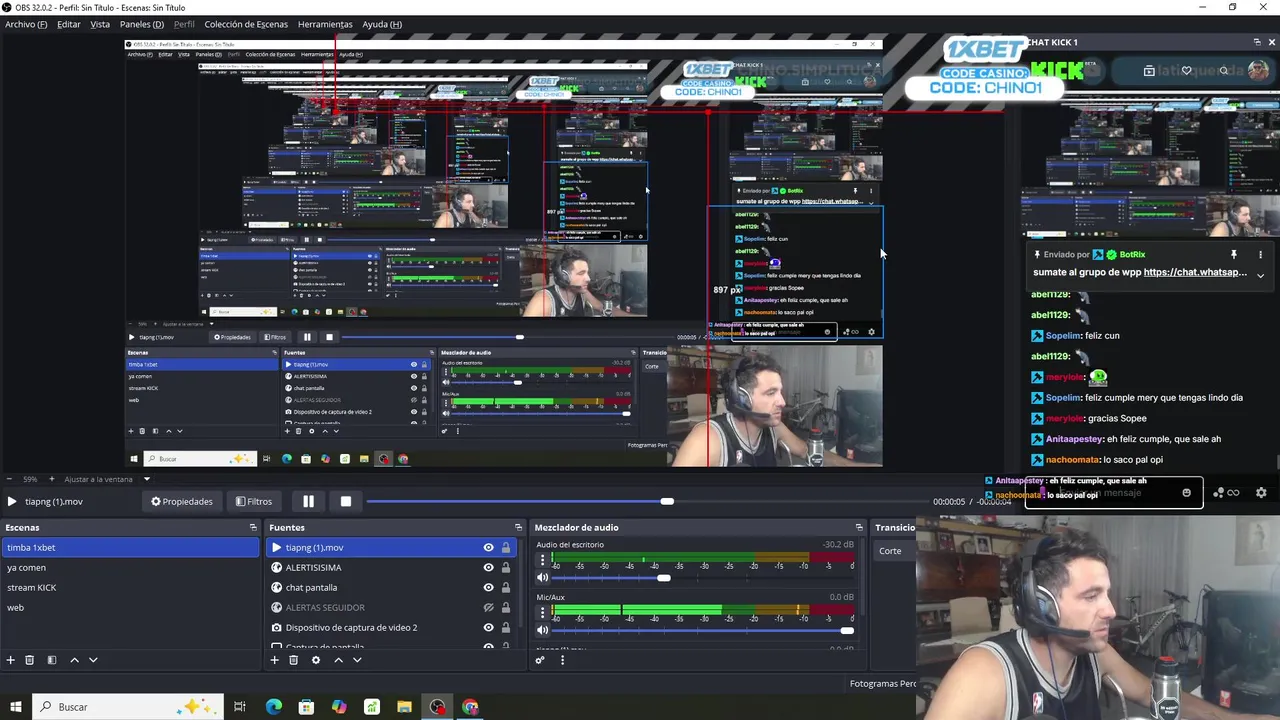The width and height of the screenshot is (1280, 720).
Task: Show the ALERTAS SEGUIDOR source
Action: (x=488, y=608)
